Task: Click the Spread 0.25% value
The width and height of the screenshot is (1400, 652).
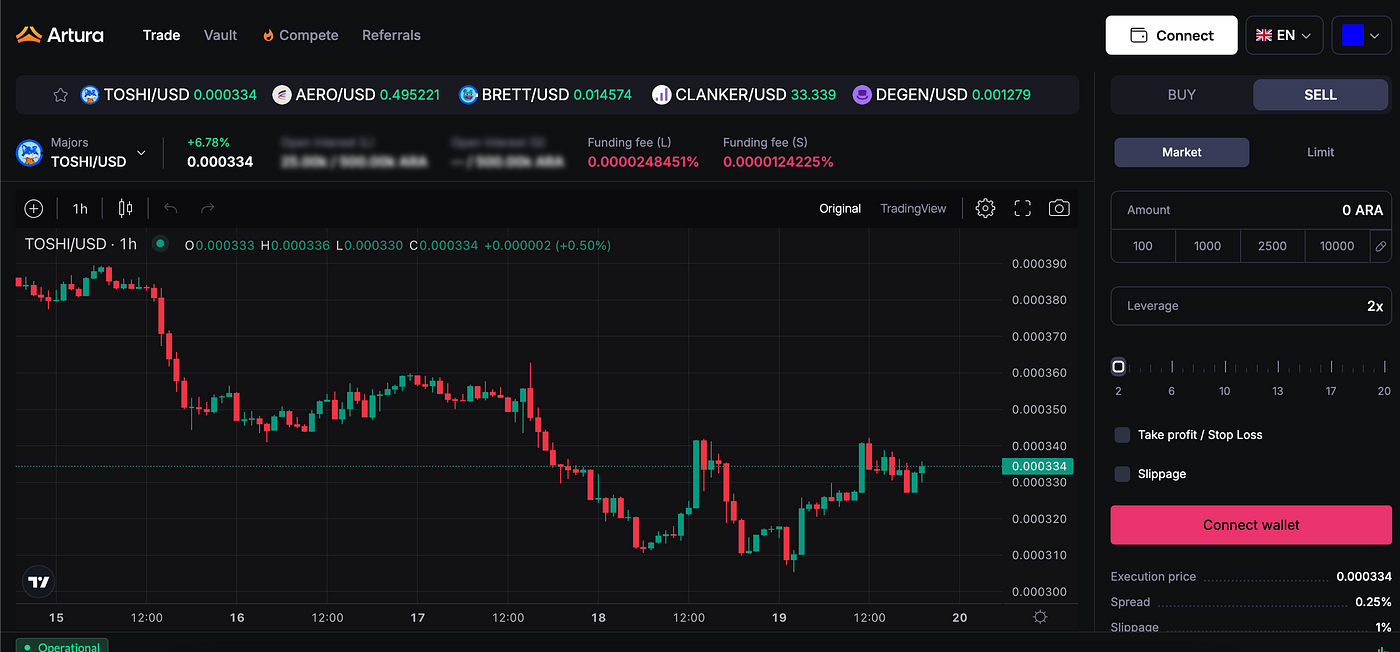Action: click(x=1374, y=602)
